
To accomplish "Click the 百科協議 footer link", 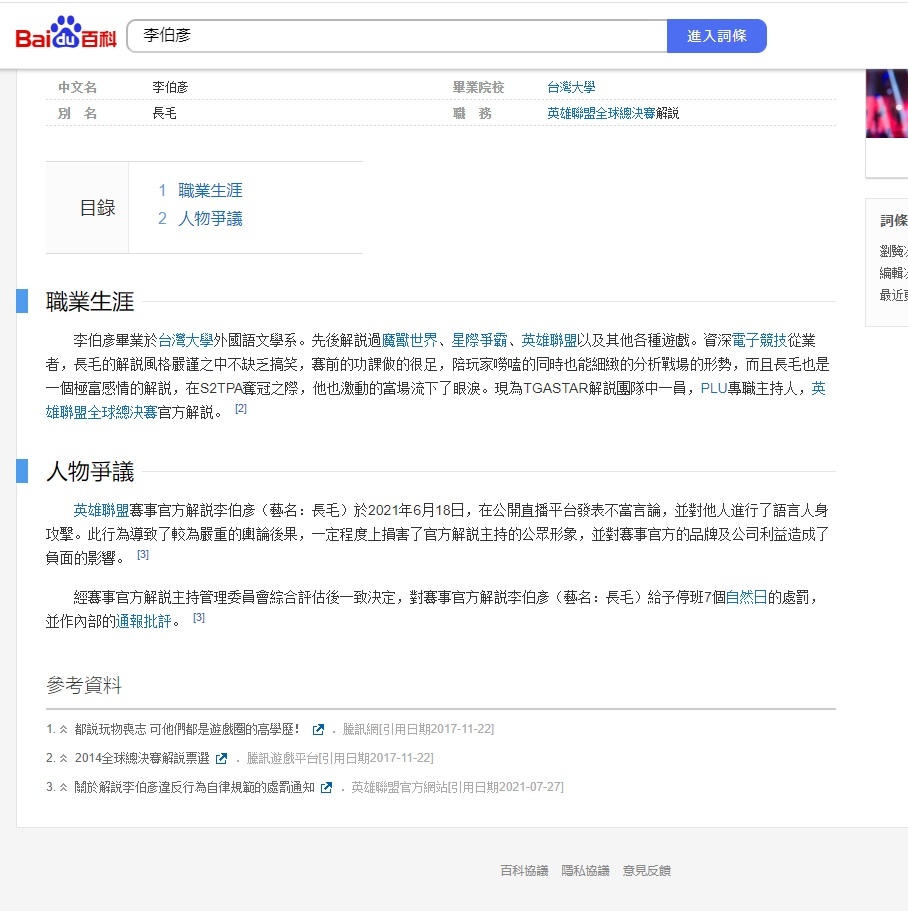I will tap(525, 870).
